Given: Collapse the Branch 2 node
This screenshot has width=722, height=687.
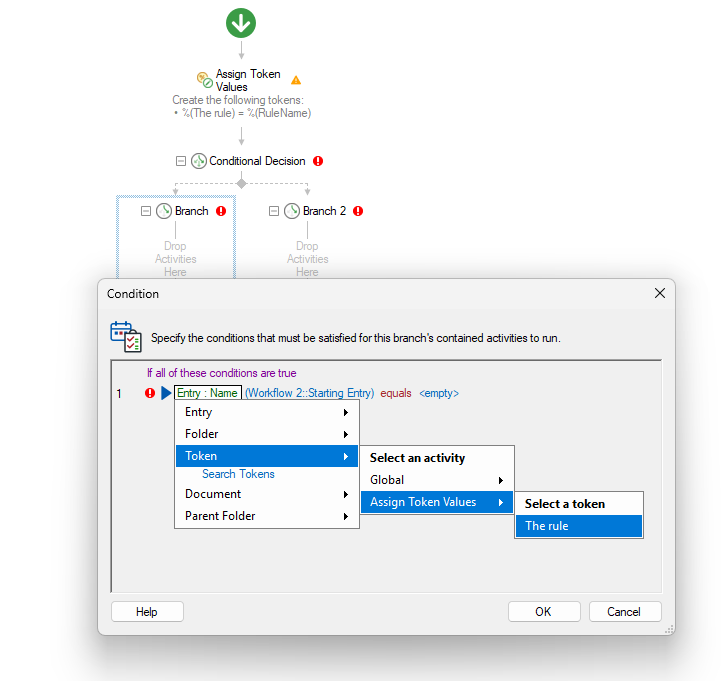Looking at the screenshot, I should click(x=274, y=211).
